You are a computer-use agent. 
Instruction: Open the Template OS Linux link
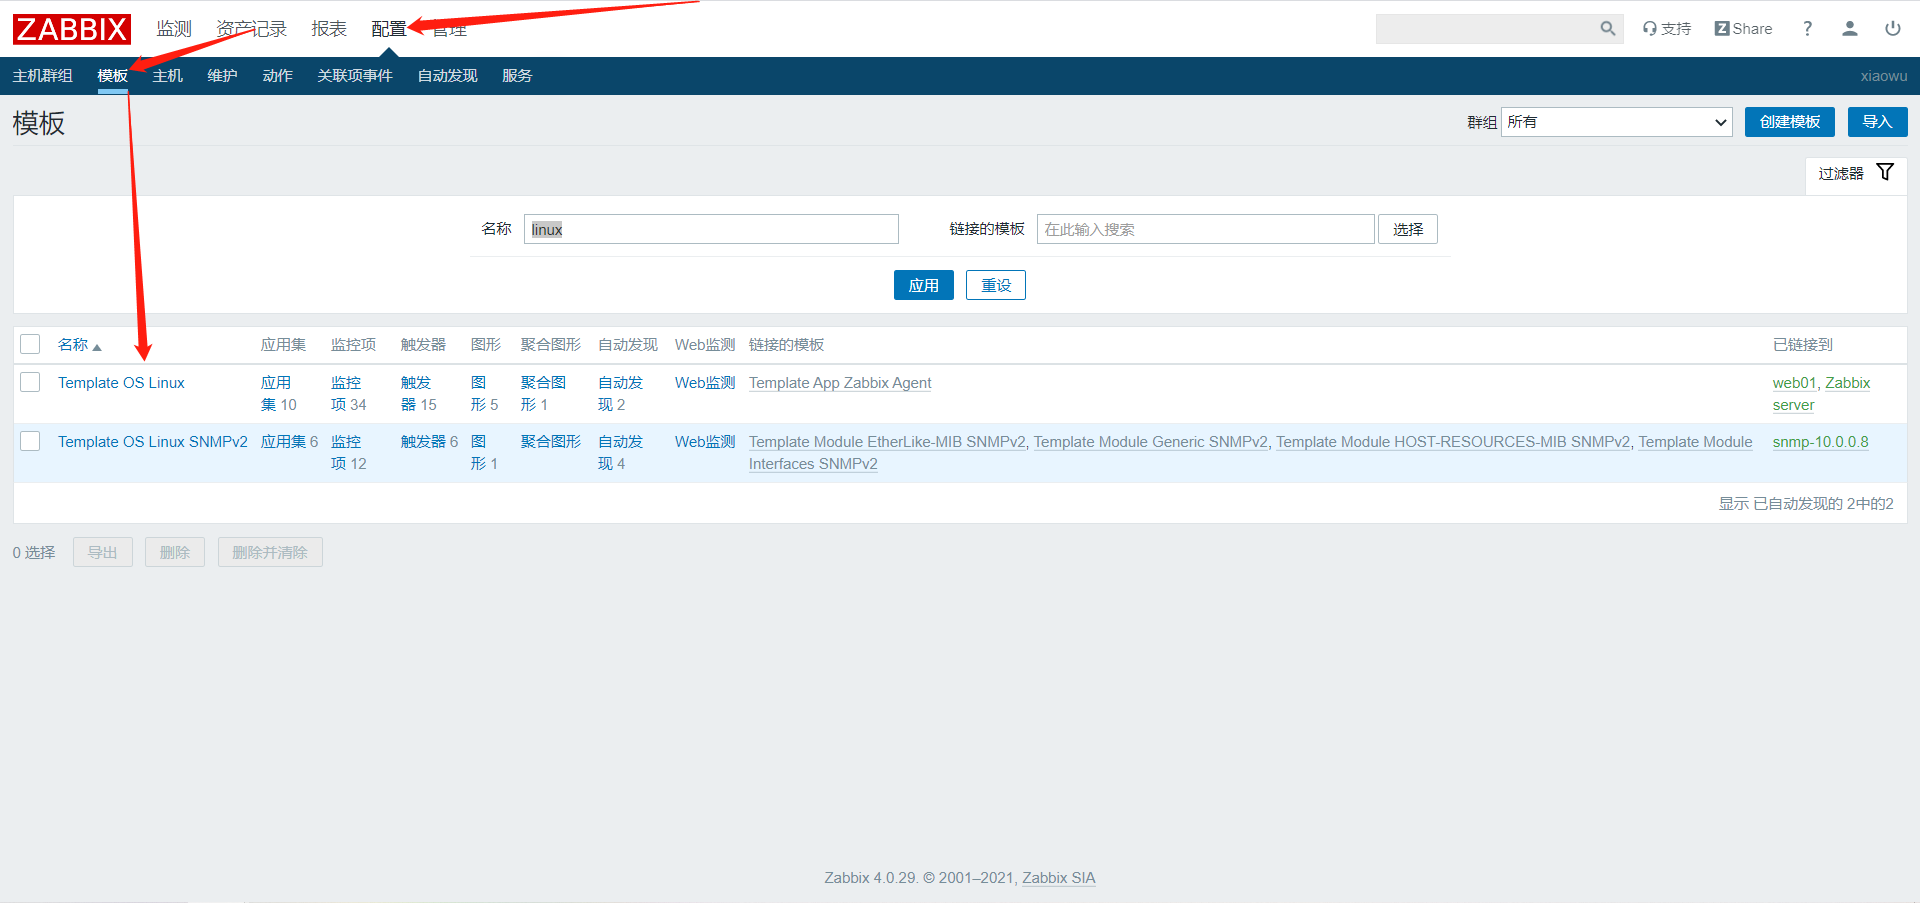coord(121,383)
